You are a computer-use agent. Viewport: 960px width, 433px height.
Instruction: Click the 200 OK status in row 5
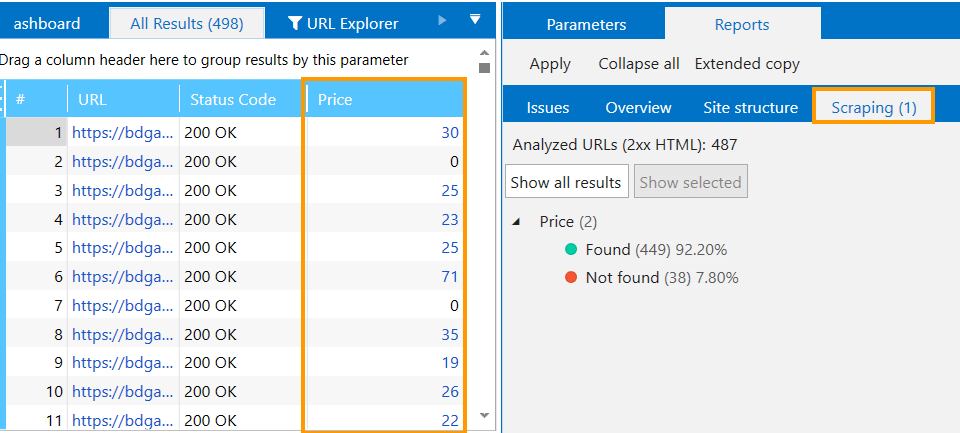210,248
